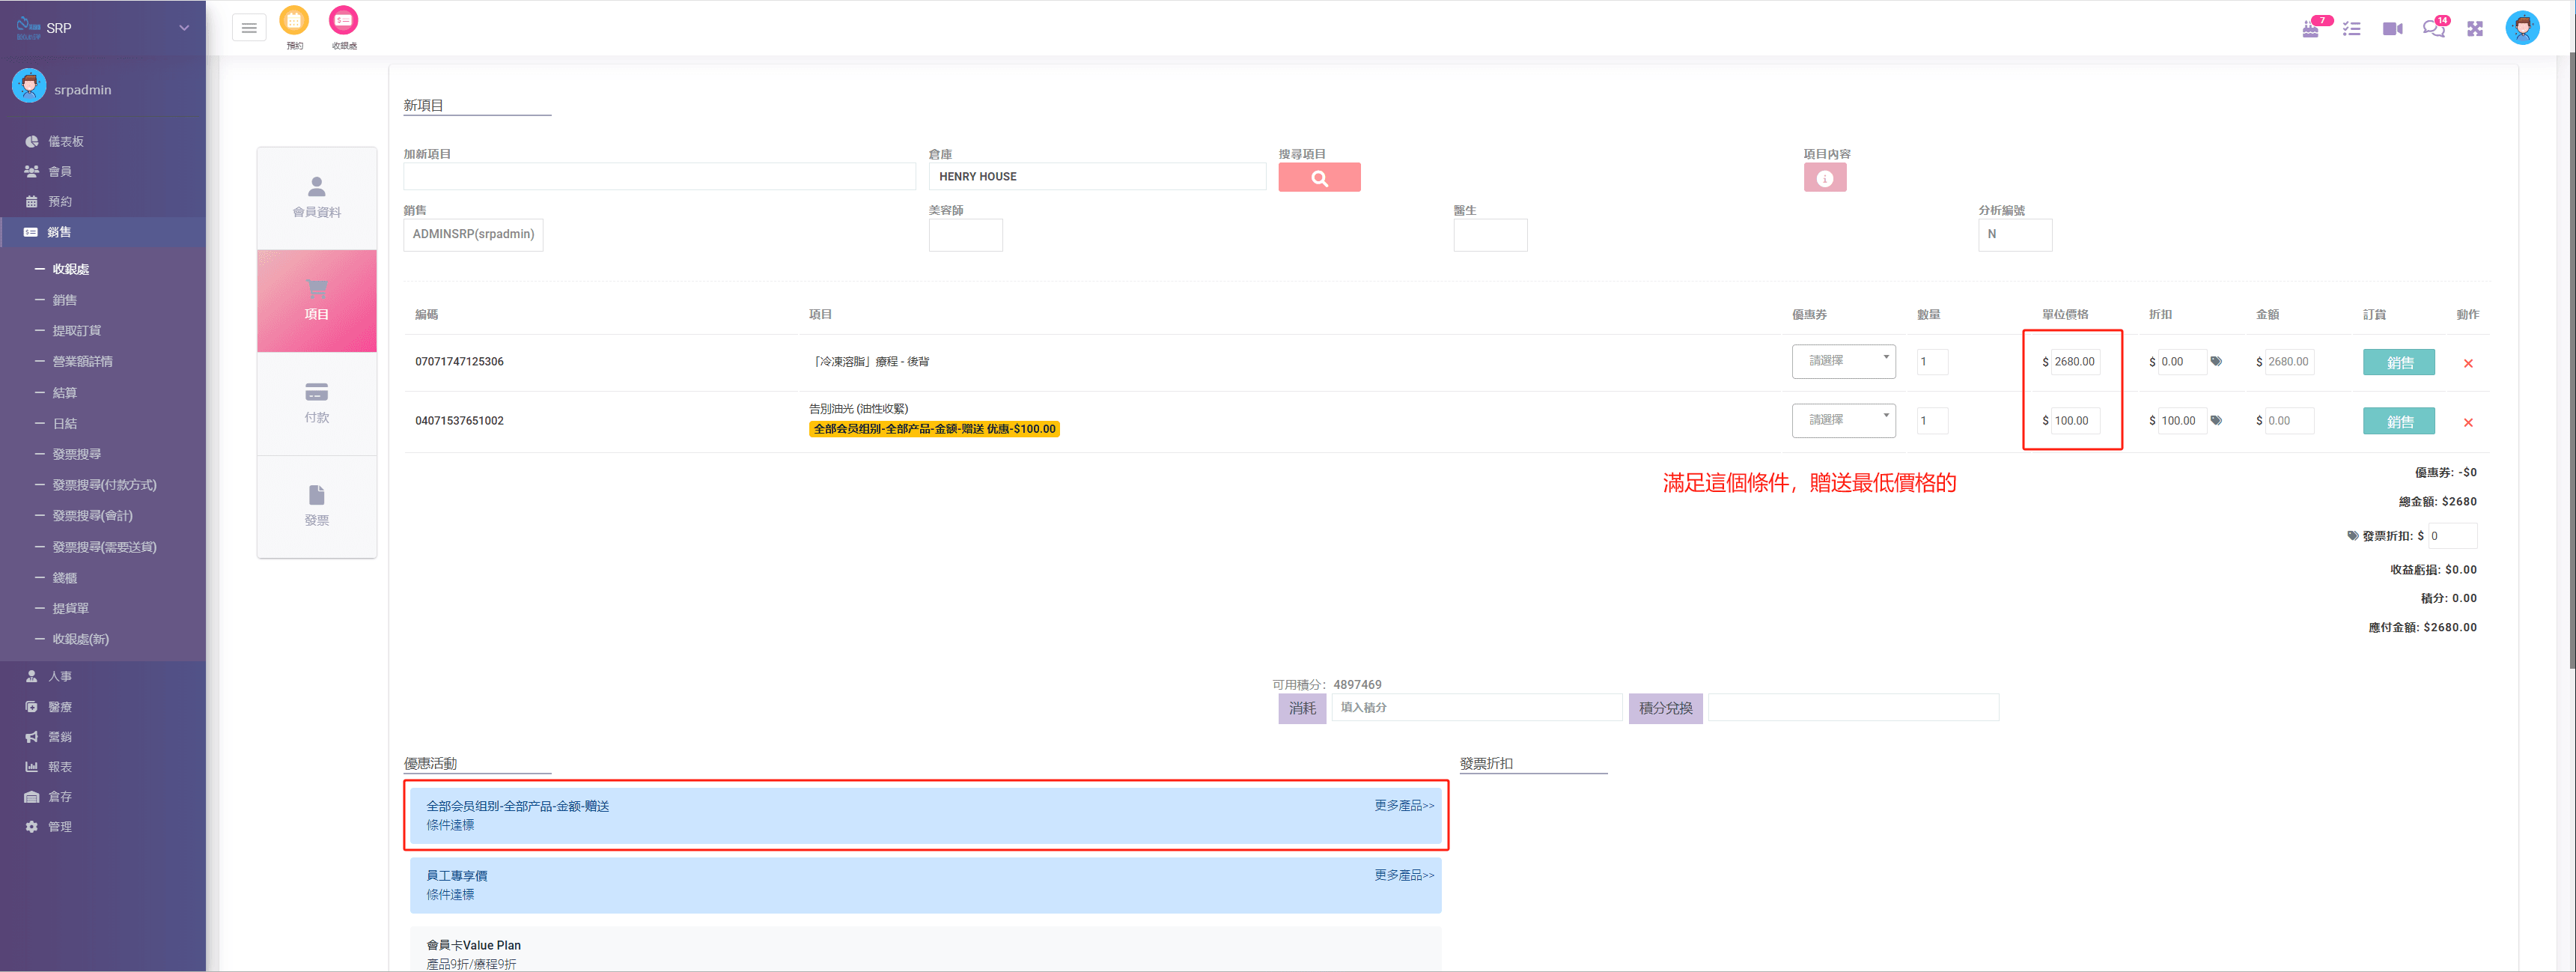This screenshot has width=2576, height=972.
Task: Click the add new item input field
Action: pos(659,177)
